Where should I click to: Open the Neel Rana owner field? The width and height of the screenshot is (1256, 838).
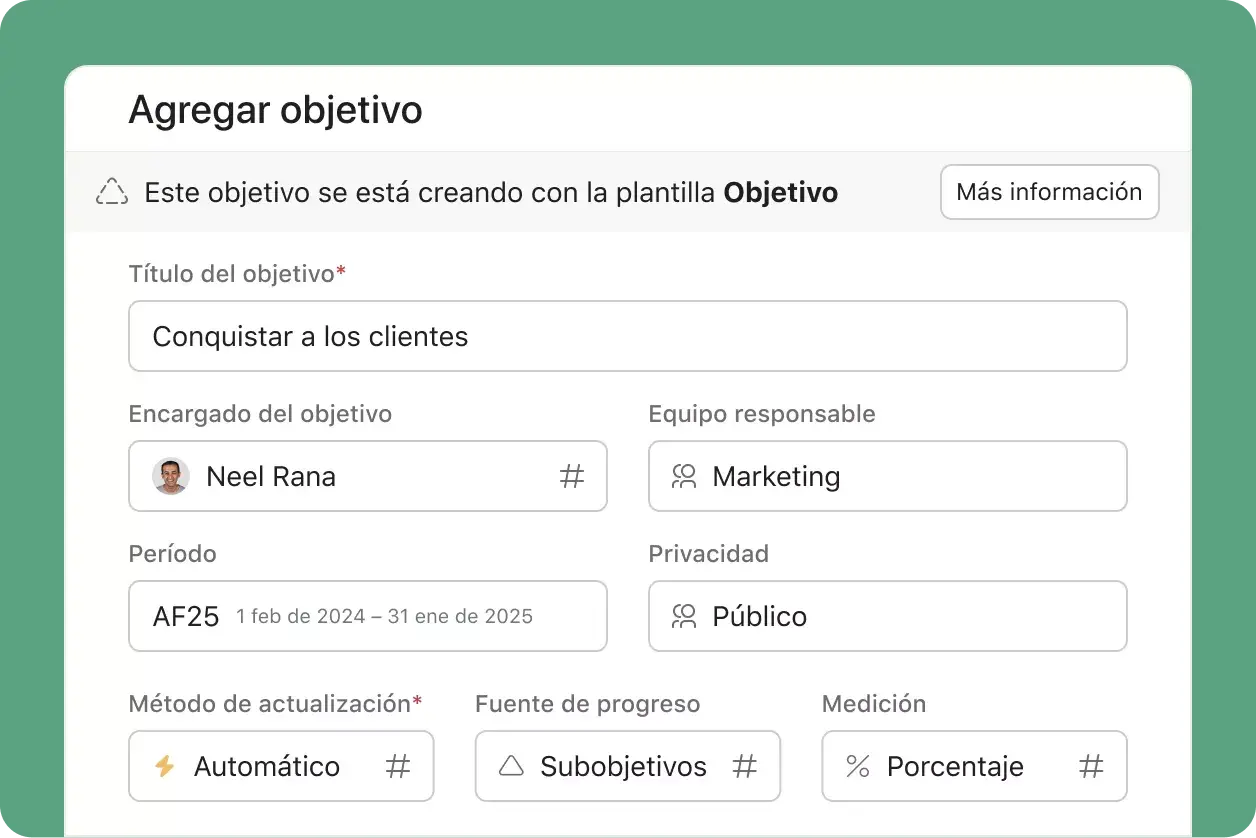(368, 476)
